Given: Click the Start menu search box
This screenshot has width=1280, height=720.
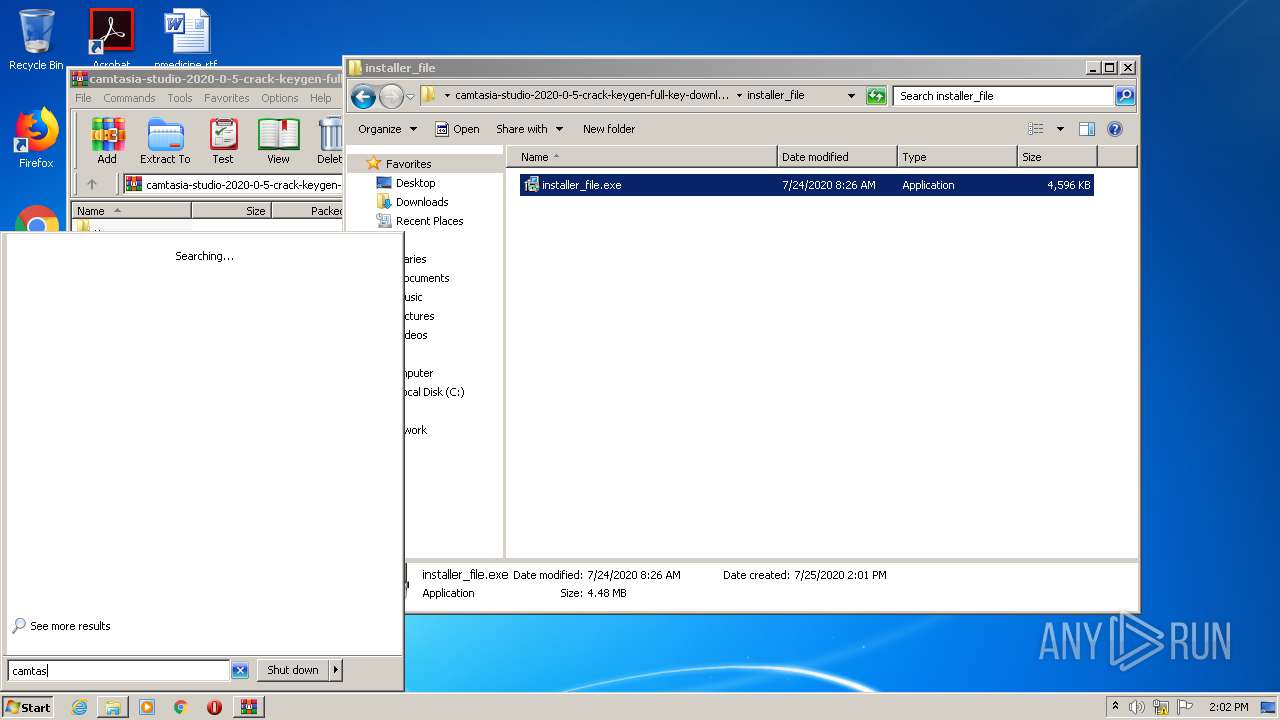Looking at the screenshot, I should (x=118, y=671).
